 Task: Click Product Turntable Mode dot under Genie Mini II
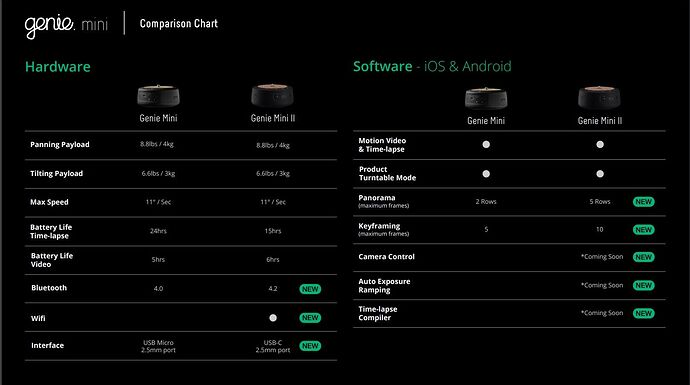click(x=600, y=174)
